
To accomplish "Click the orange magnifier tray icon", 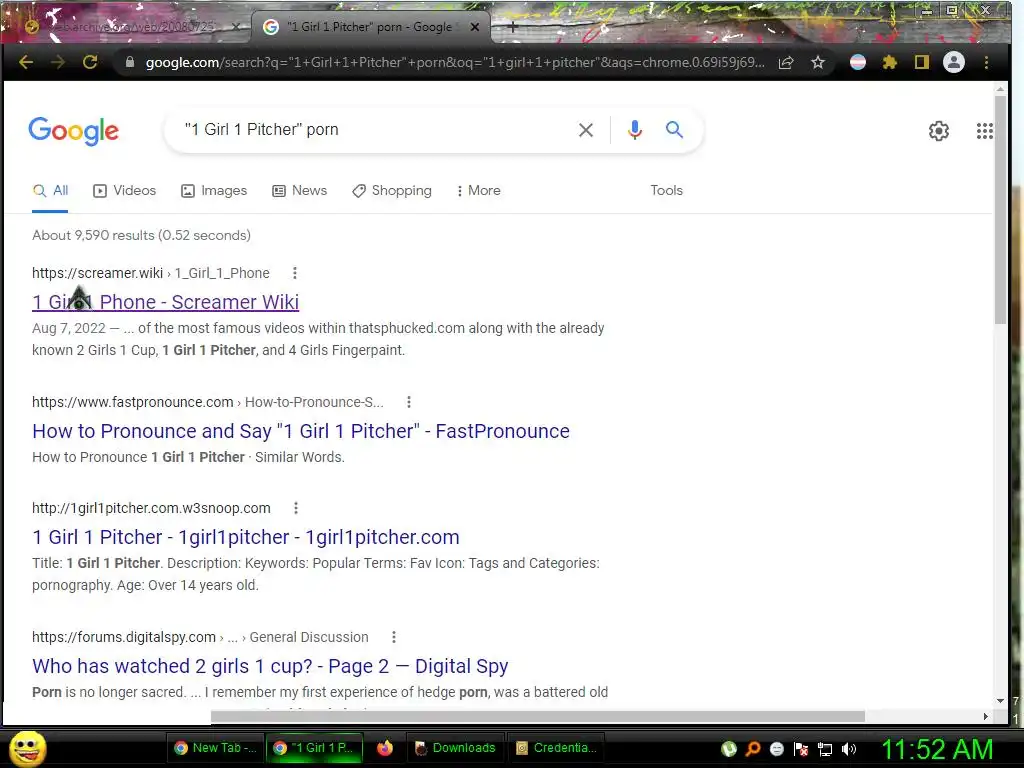I will point(752,749).
